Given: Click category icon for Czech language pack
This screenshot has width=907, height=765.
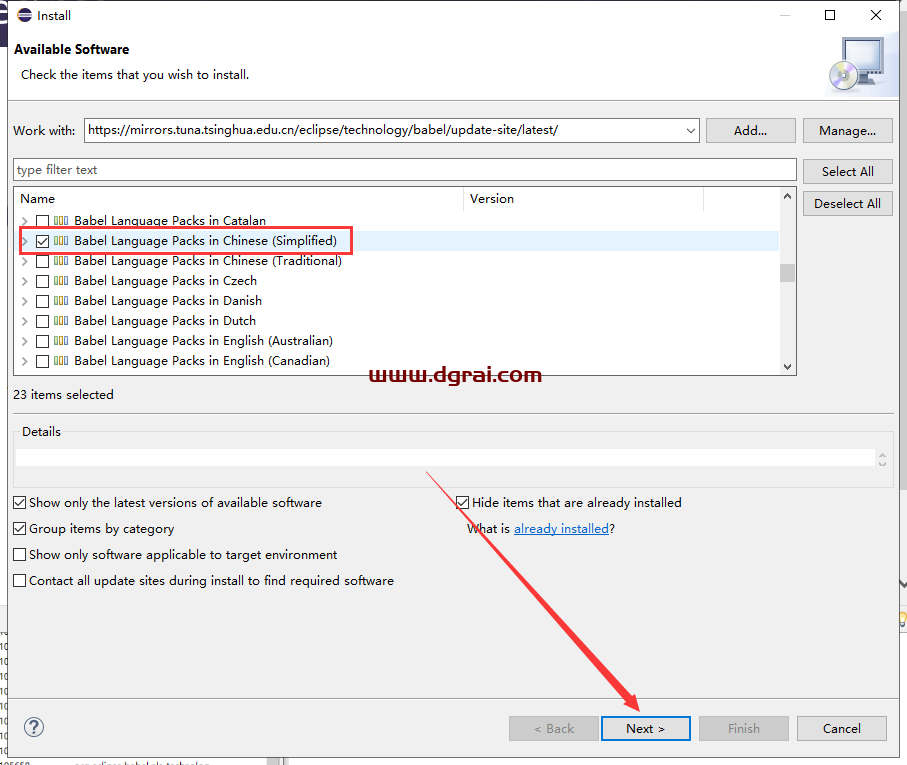Looking at the screenshot, I should coord(61,280).
